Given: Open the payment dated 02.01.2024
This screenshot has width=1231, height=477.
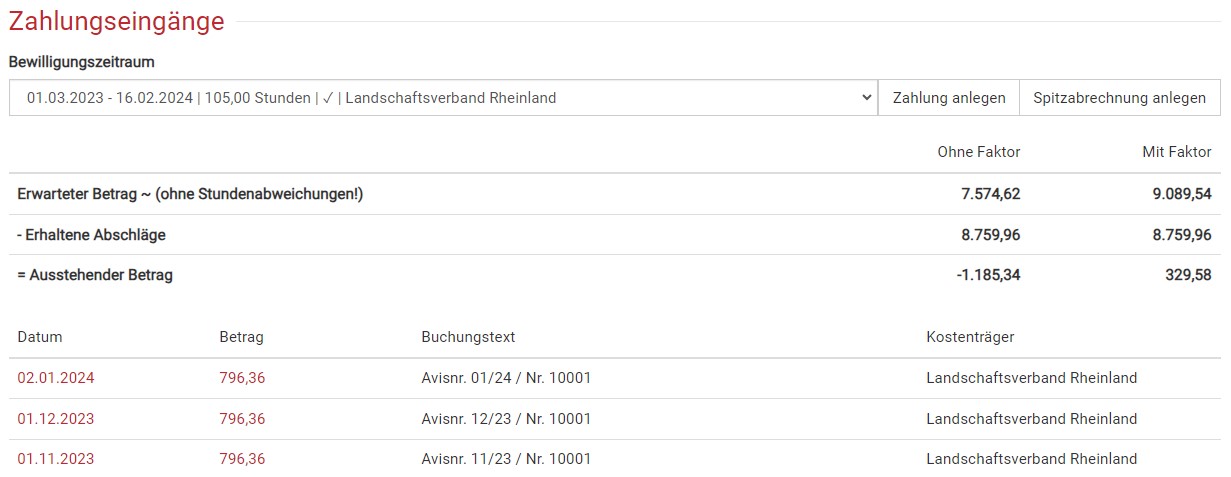Looking at the screenshot, I should click(56, 378).
